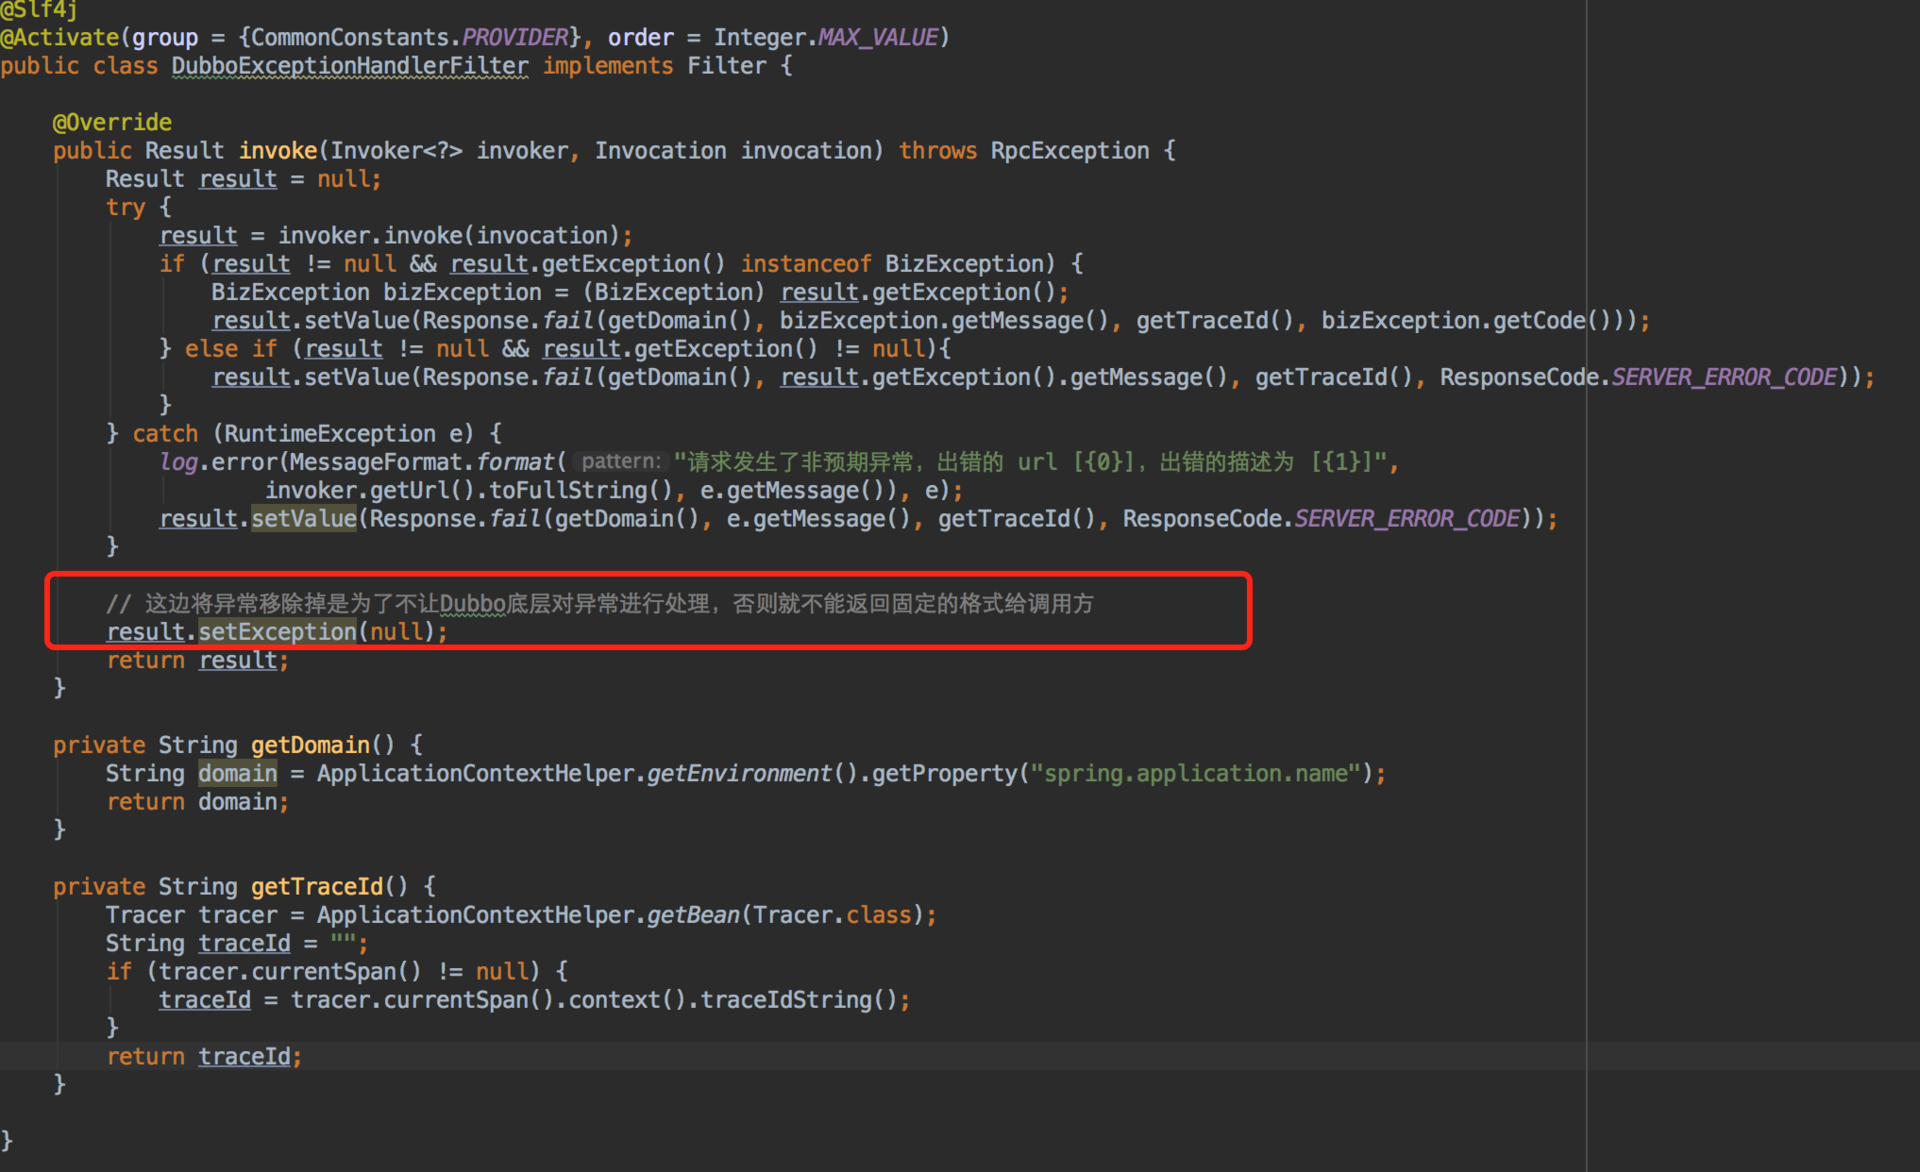Click the "spring.application.name" string literal
This screenshot has width=1920, height=1172.
click(x=1195, y=774)
